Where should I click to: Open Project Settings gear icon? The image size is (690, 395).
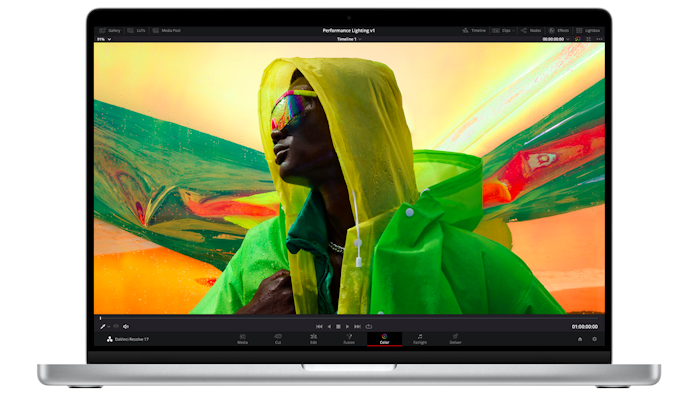595,339
